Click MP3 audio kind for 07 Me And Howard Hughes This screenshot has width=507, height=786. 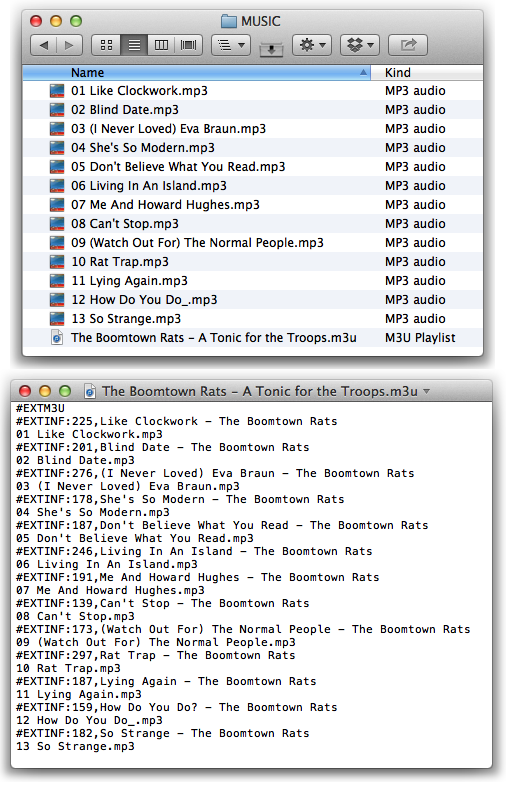coord(415,205)
